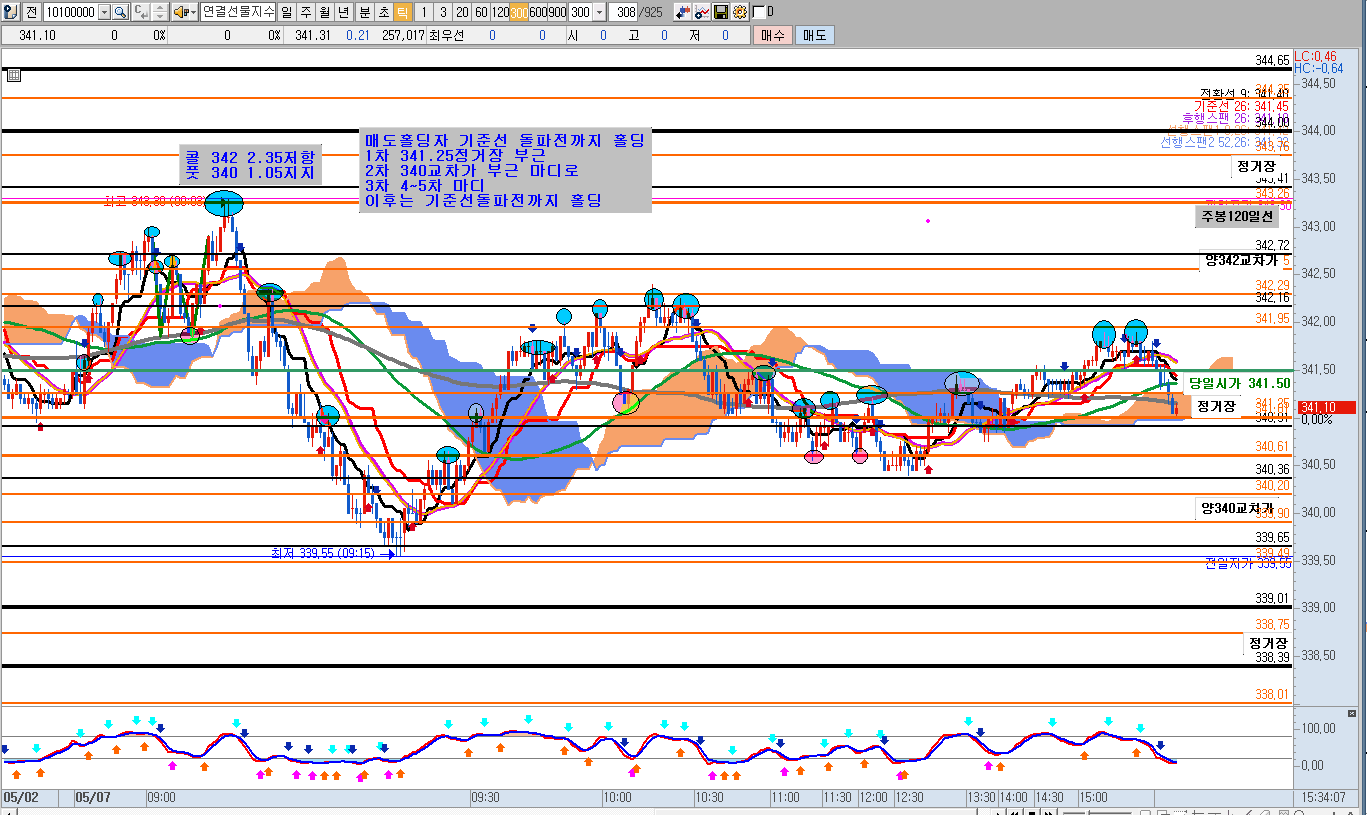1367x815 pixels.
Task: Select the 월 monthly period toggle
Action: tap(325, 12)
